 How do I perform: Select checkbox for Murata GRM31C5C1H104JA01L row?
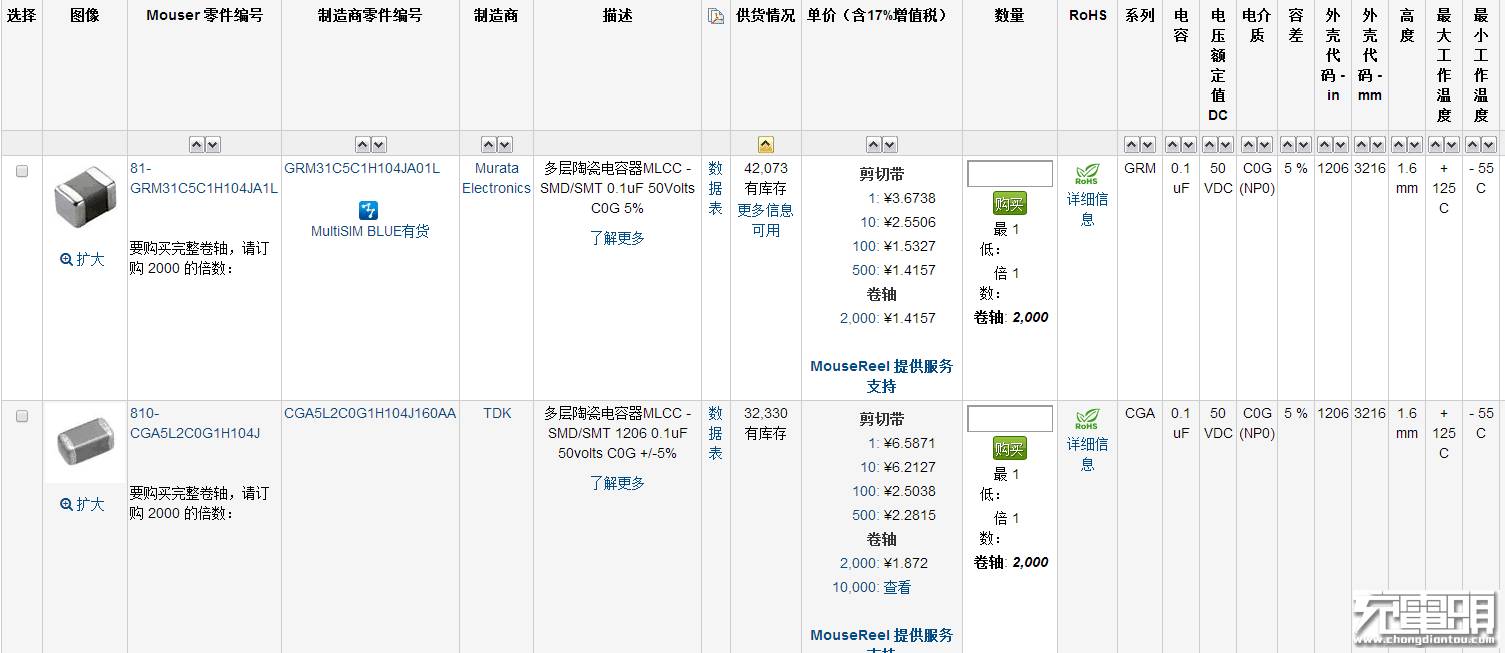point(22,171)
